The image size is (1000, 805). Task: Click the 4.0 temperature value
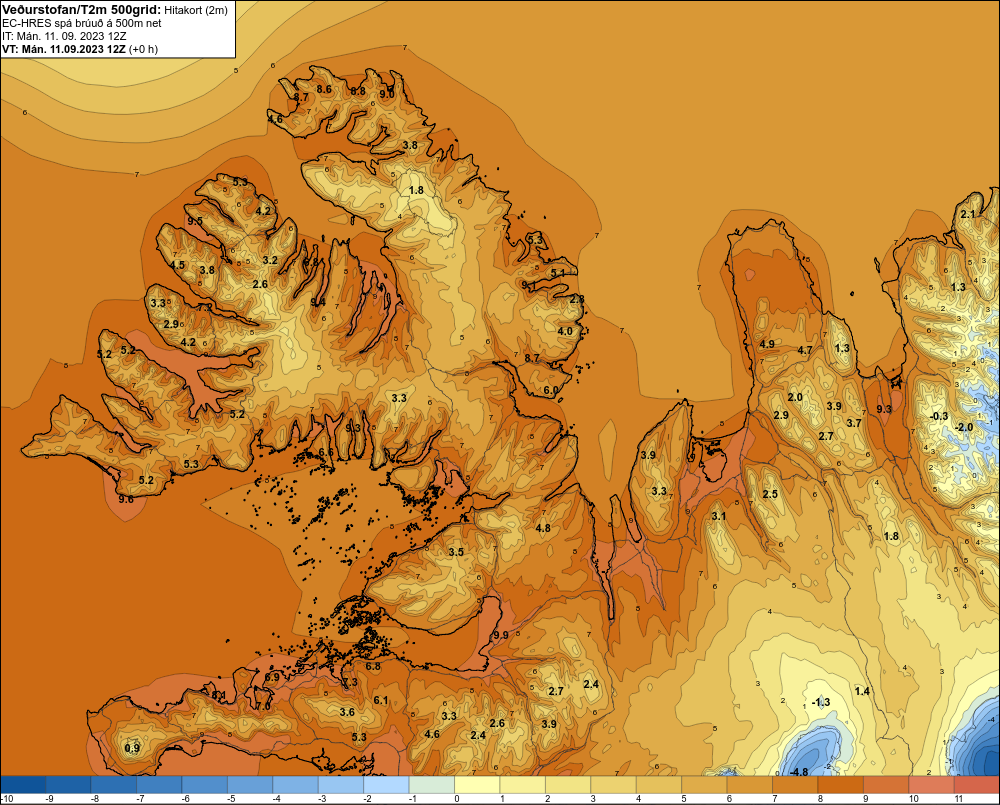pos(565,331)
